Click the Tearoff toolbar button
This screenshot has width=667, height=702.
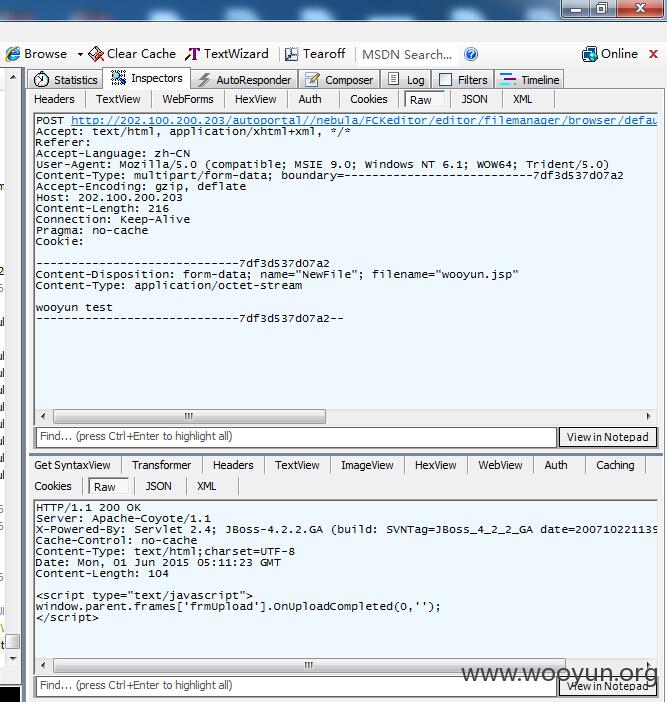click(315, 54)
